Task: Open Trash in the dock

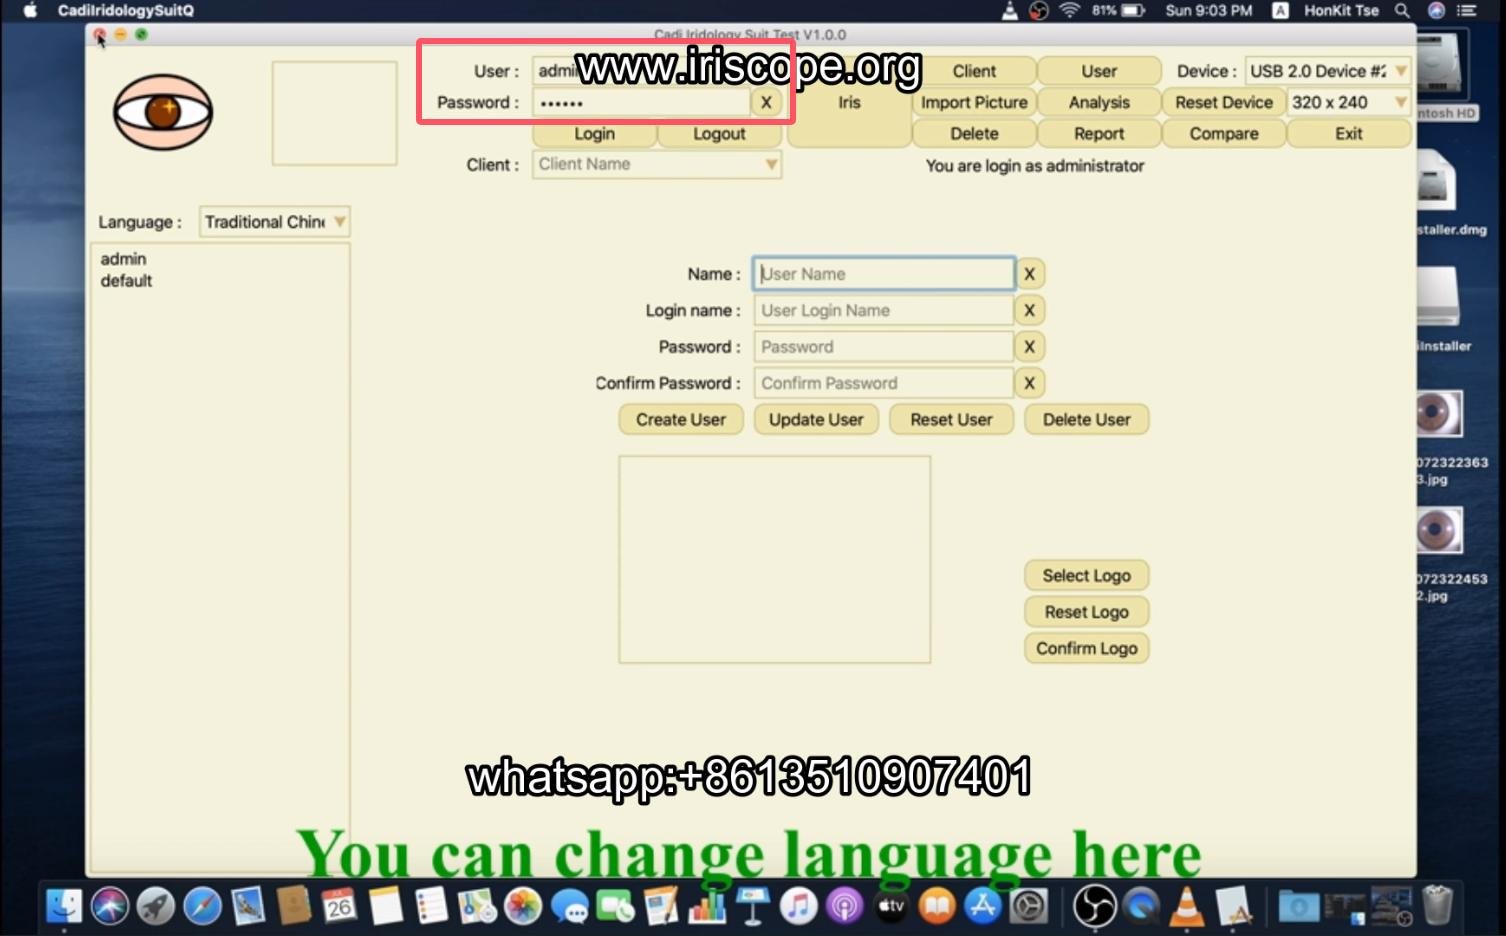Action: coord(1437,905)
